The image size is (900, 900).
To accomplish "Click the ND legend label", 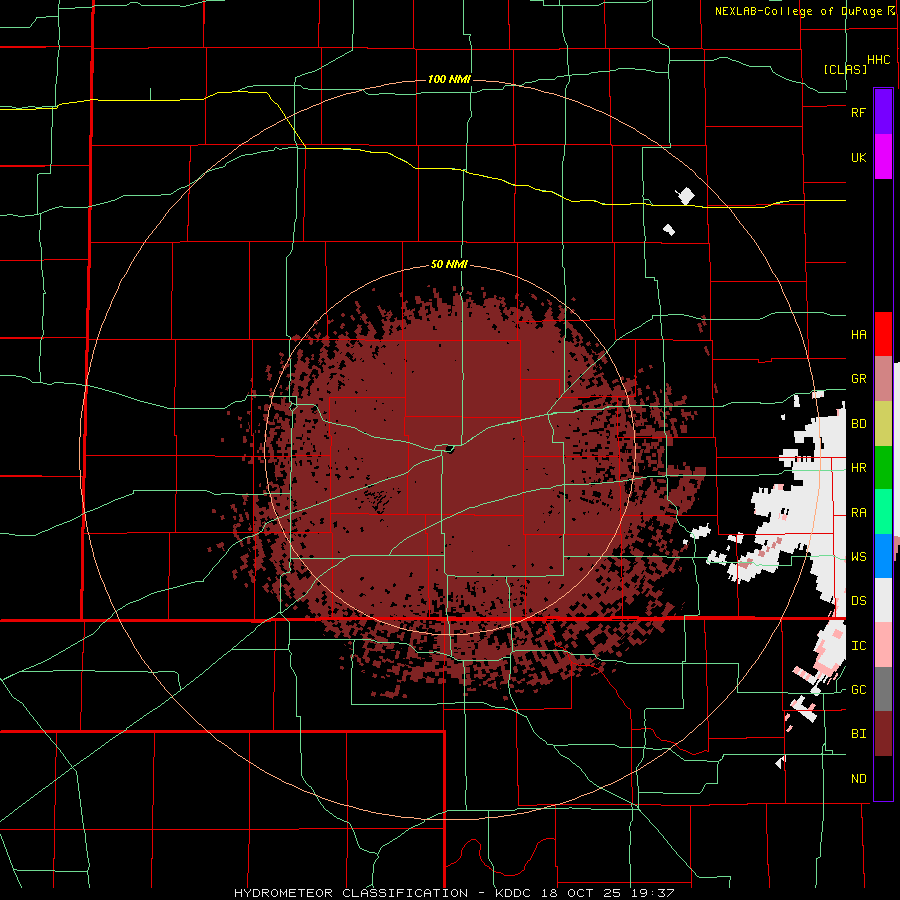I will point(858,779).
